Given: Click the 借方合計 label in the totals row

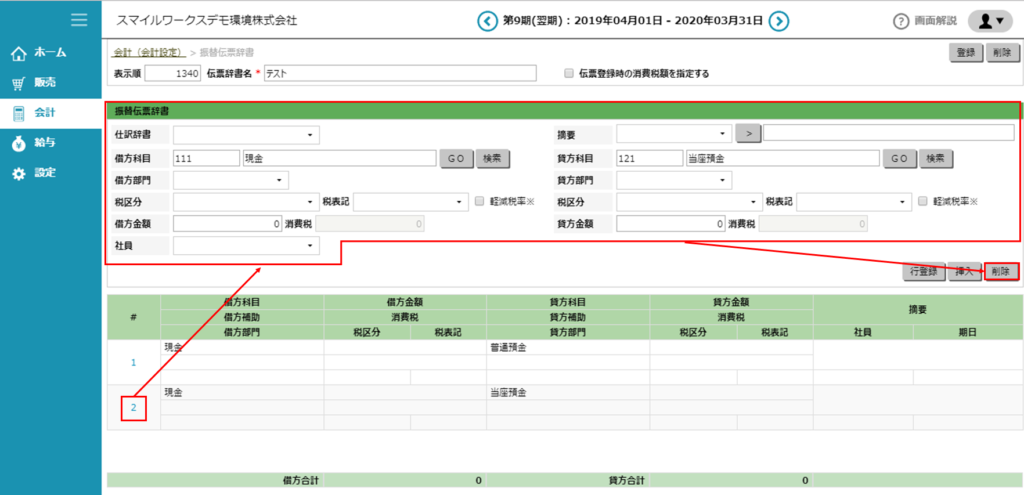Looking at the screenshot, I should pyautogui.click(x=300, y=480).
